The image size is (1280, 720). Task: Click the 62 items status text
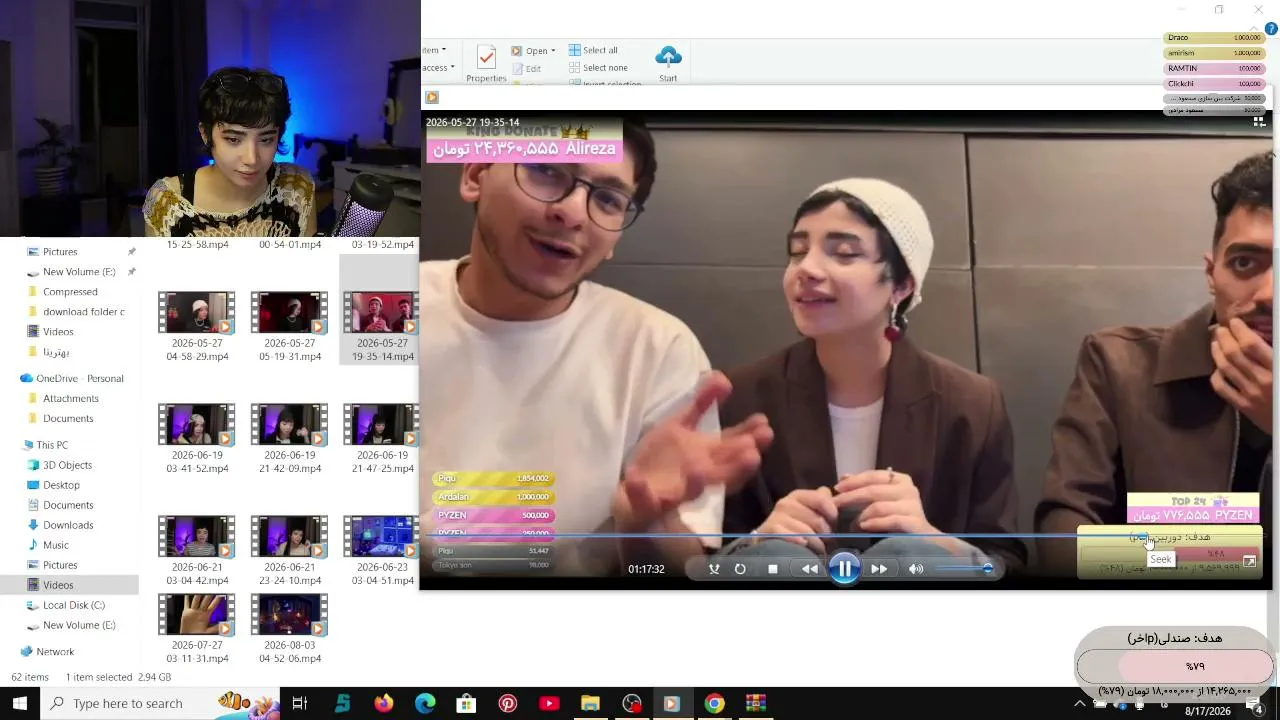[x=30, y=677]
